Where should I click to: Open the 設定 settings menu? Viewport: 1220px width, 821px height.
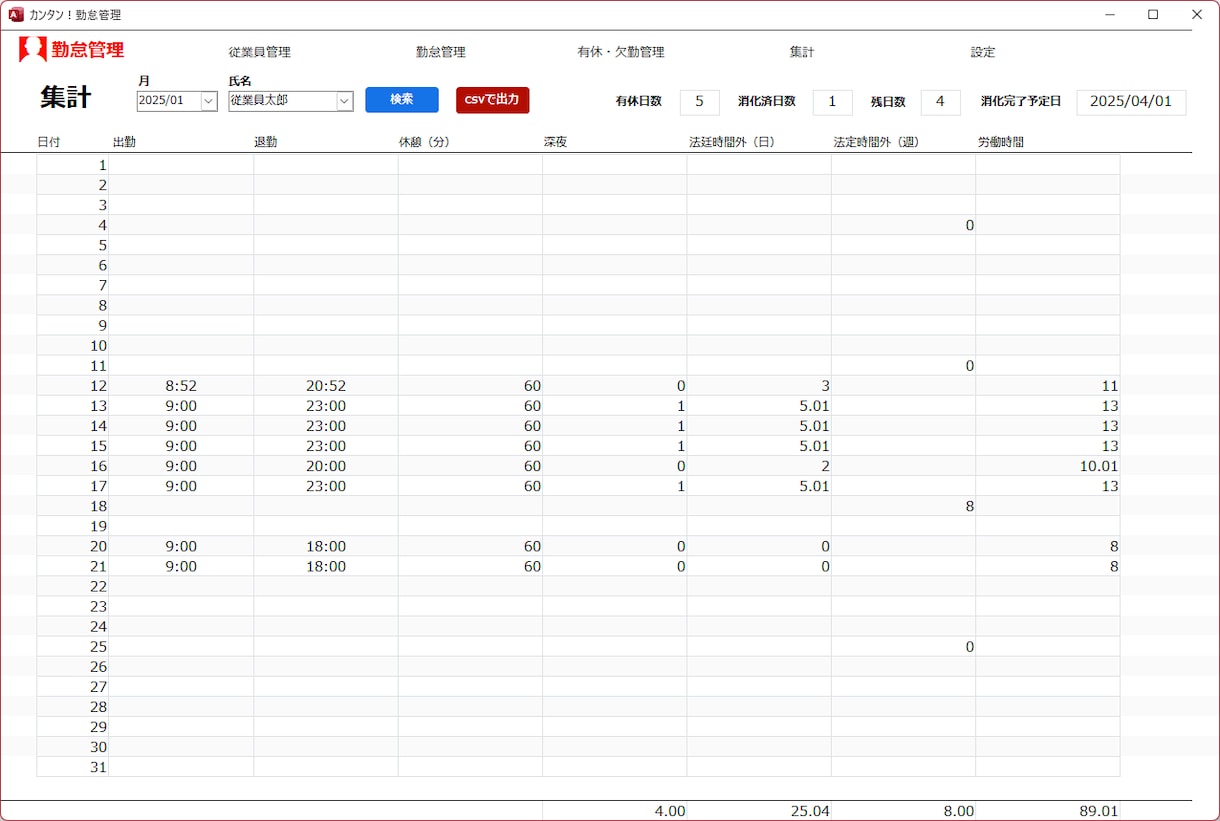click(x=983, y=52)
